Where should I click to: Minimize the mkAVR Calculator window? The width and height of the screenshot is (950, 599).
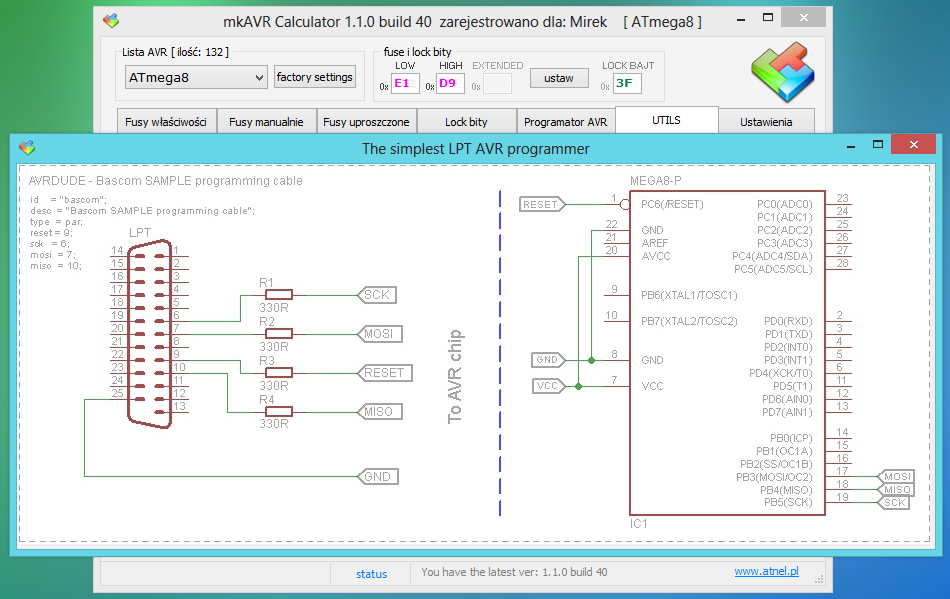[741, 19]
